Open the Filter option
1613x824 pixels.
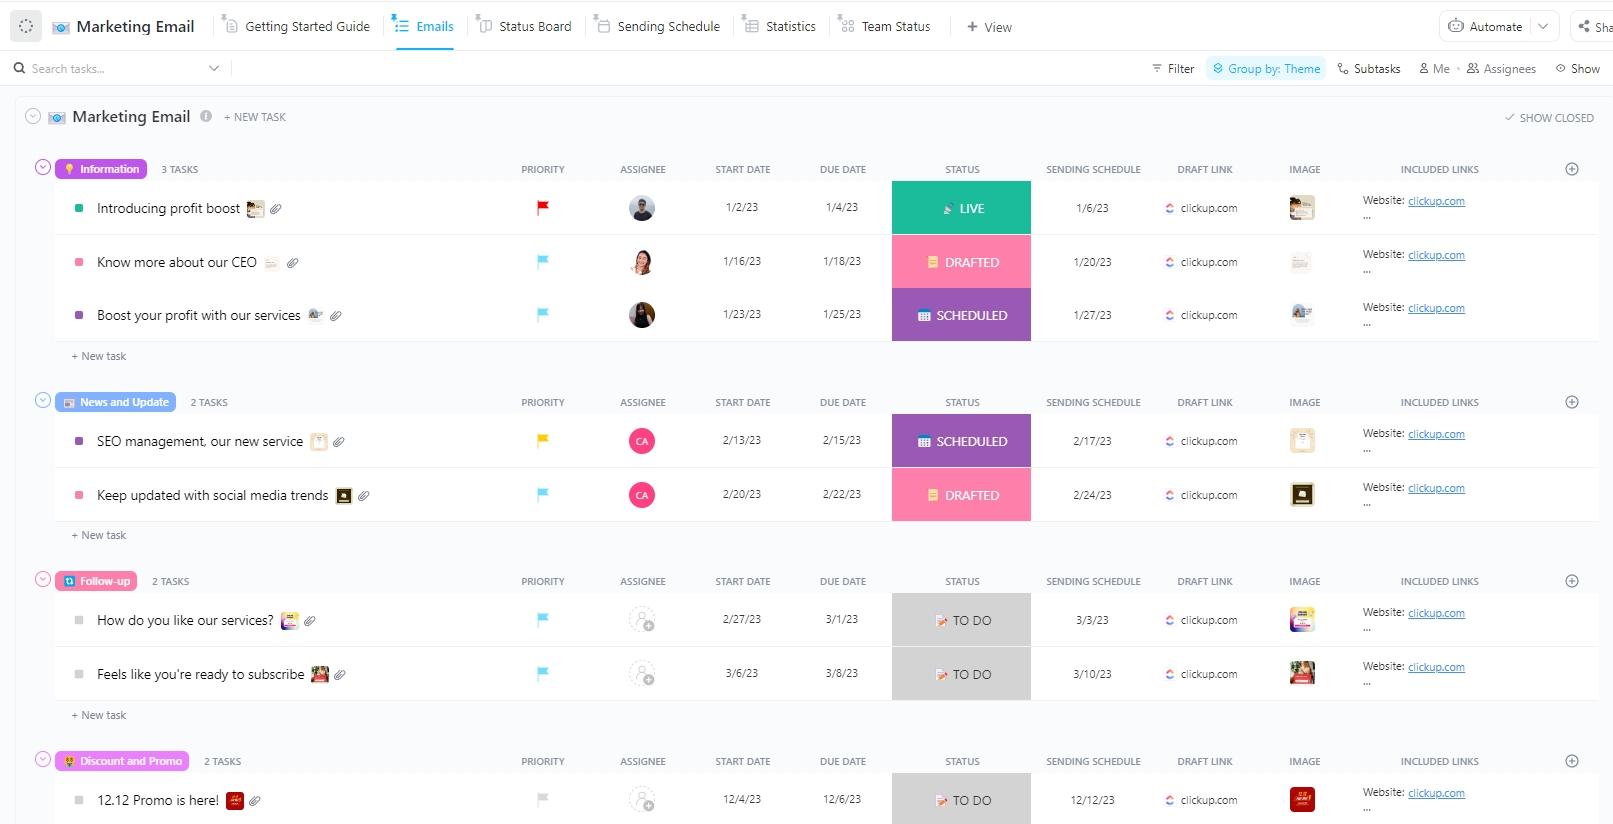point(1174,69)
